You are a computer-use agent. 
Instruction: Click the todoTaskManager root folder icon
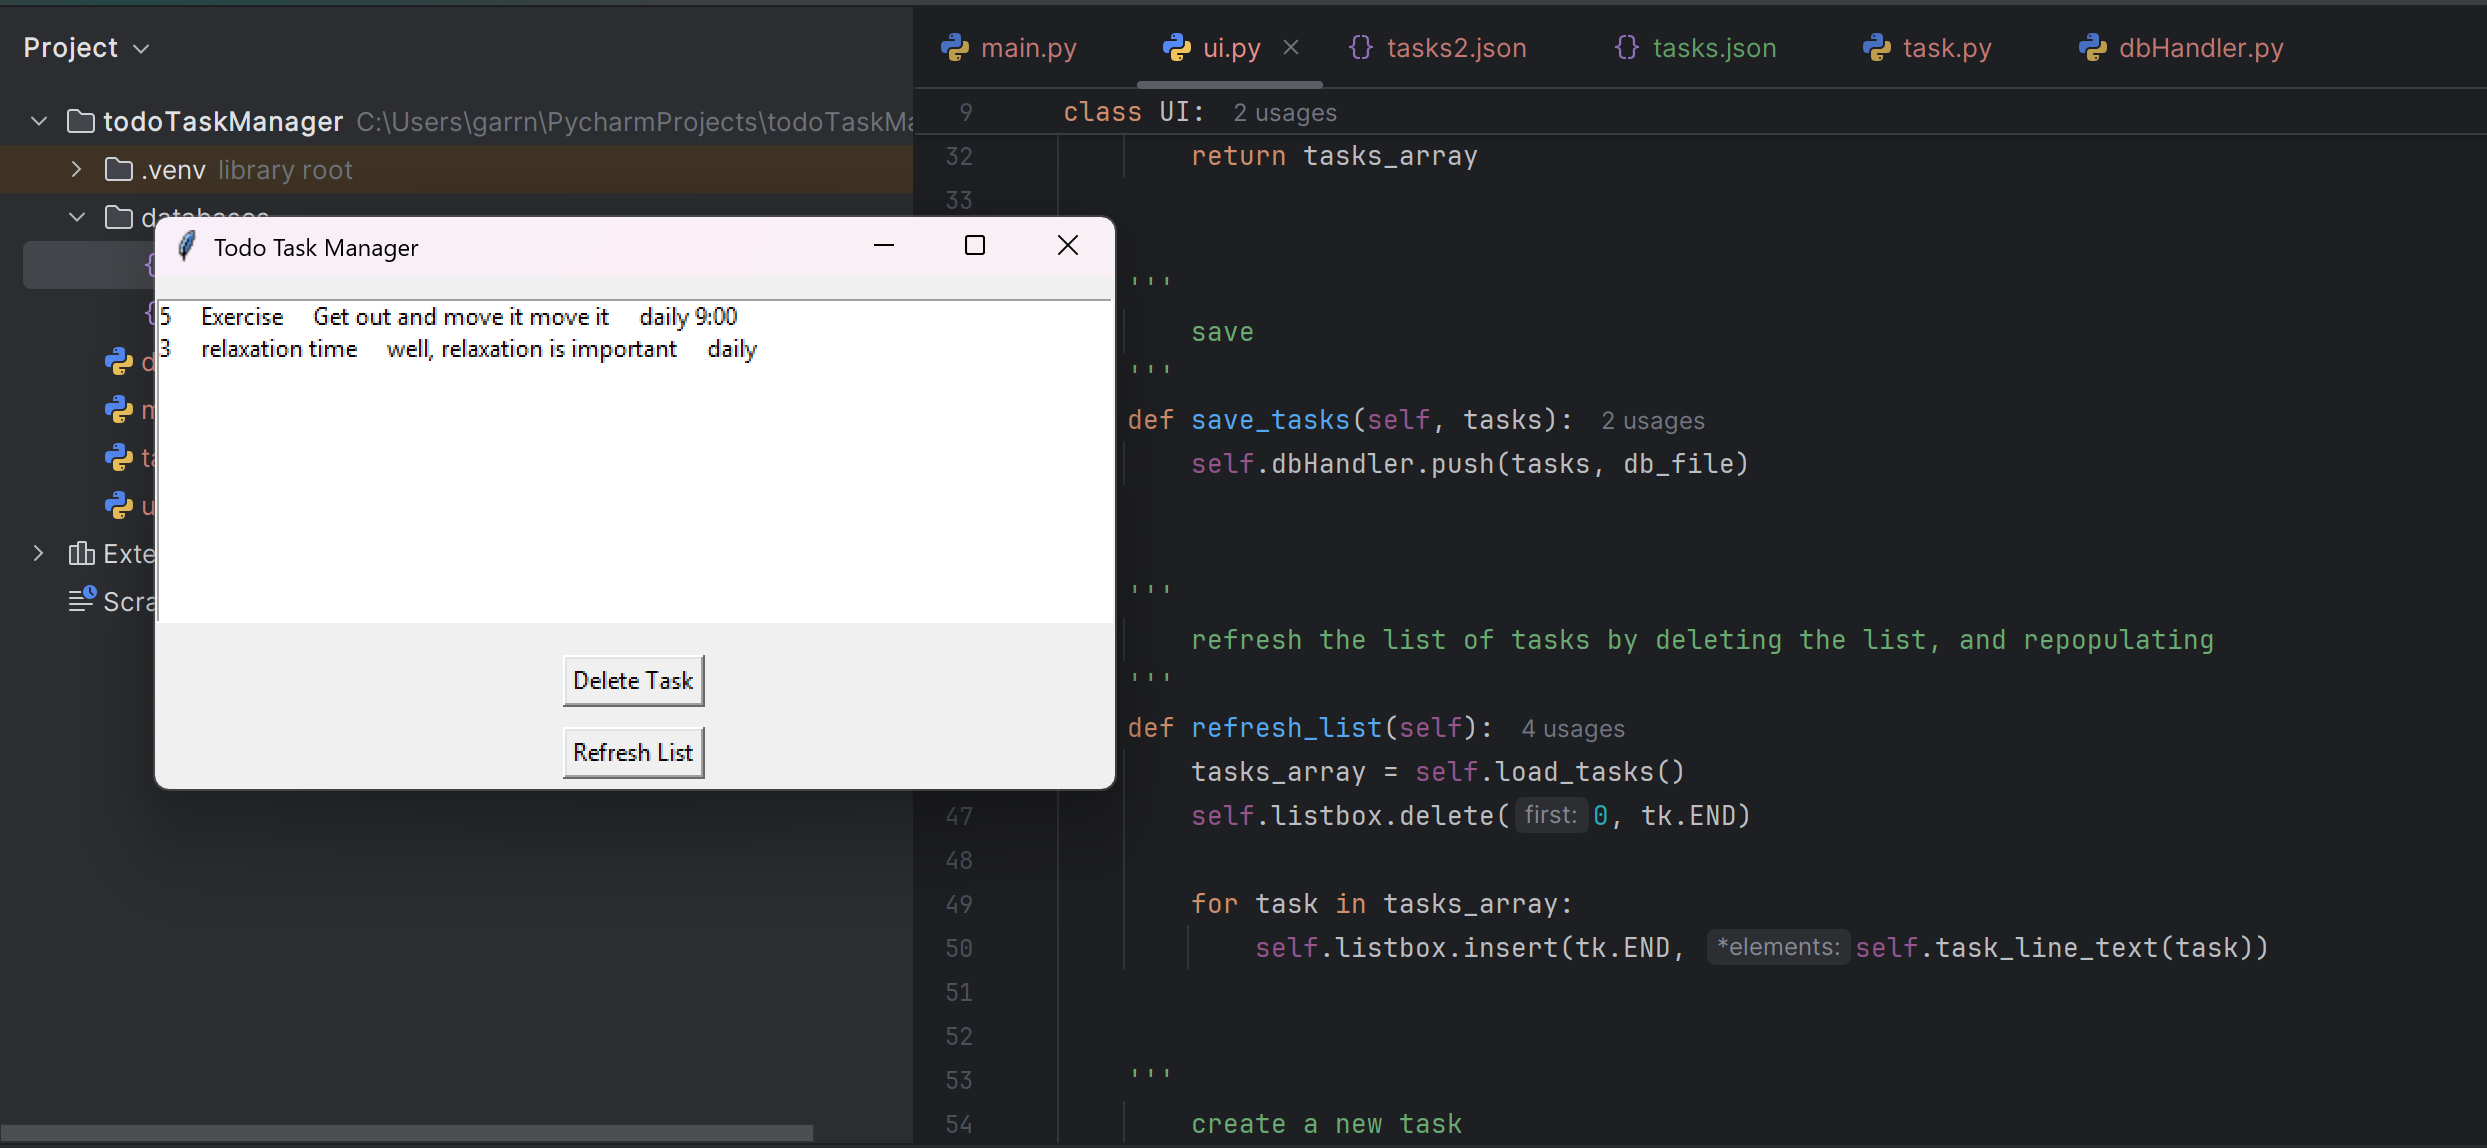(80, 121)
